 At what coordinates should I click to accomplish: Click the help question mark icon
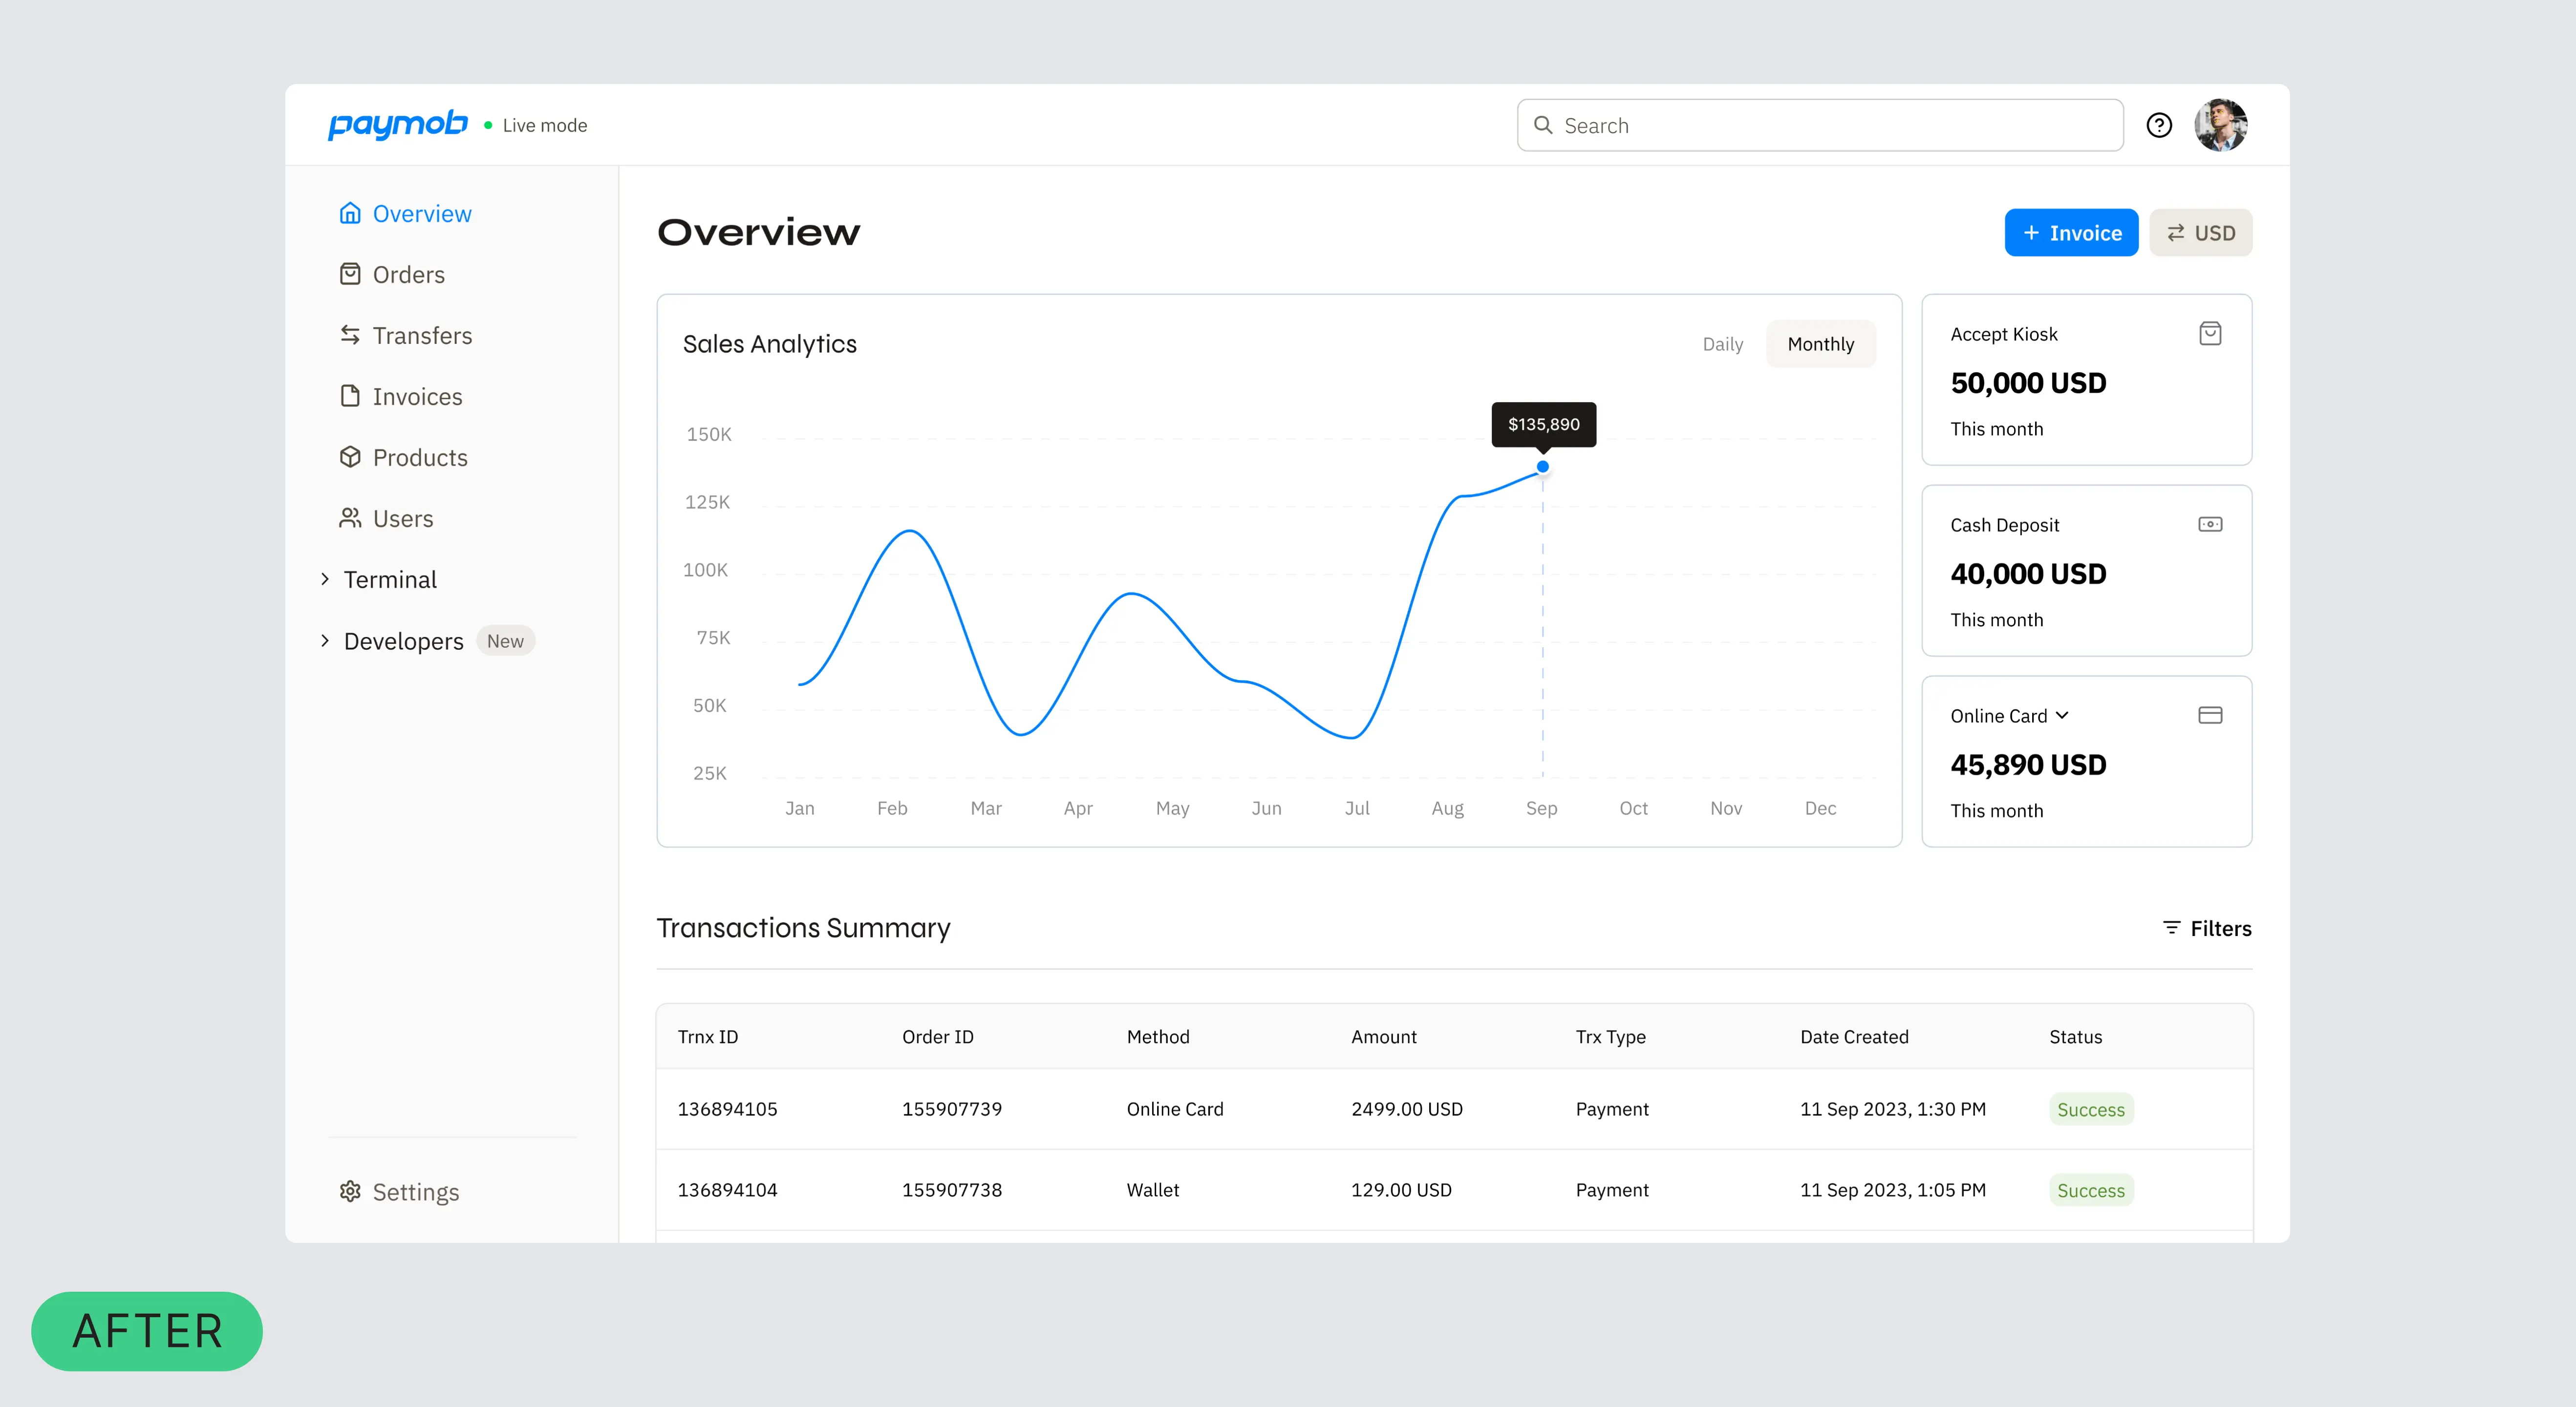point(2159,125)
